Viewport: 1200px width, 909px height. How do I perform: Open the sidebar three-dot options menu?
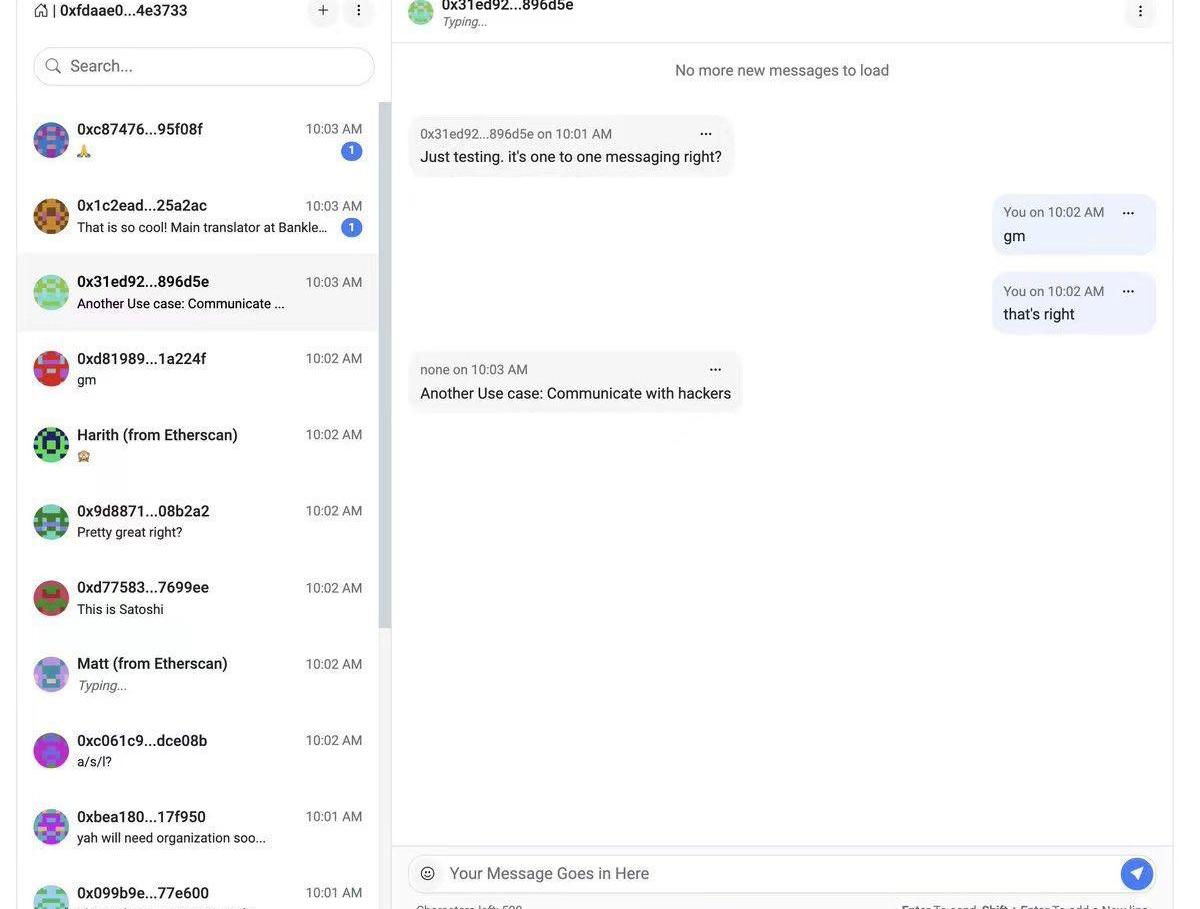359,10
